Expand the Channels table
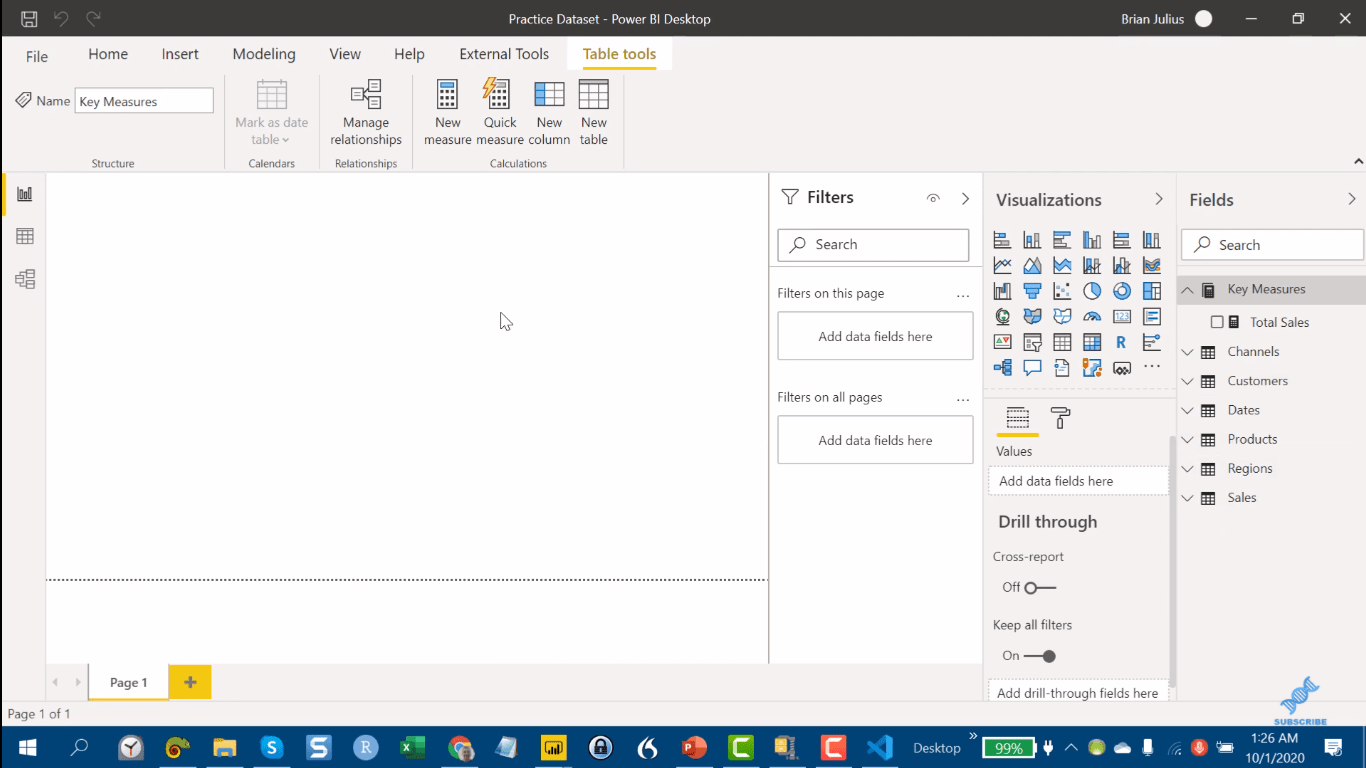The height and width of the screenshot is (768, 1366). click(x=1188, y=352)
